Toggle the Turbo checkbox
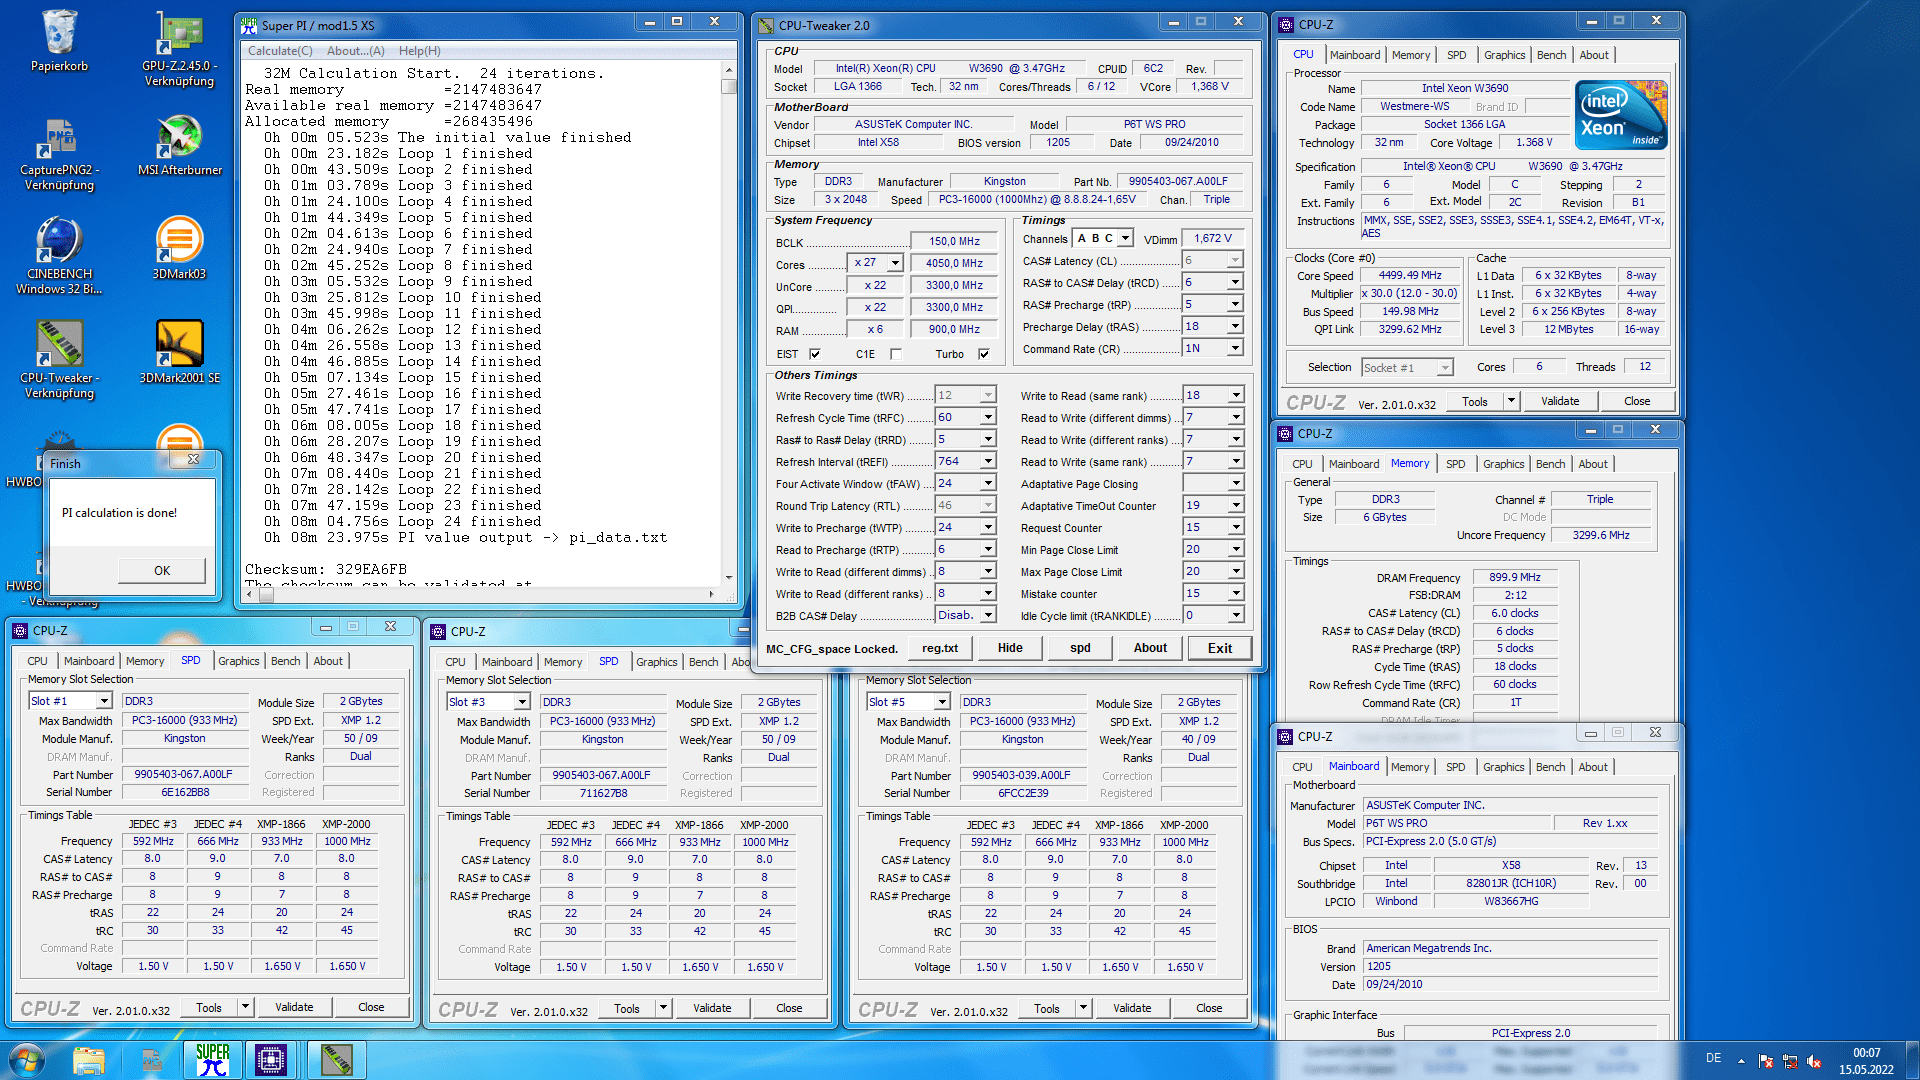 click(984, 354)
